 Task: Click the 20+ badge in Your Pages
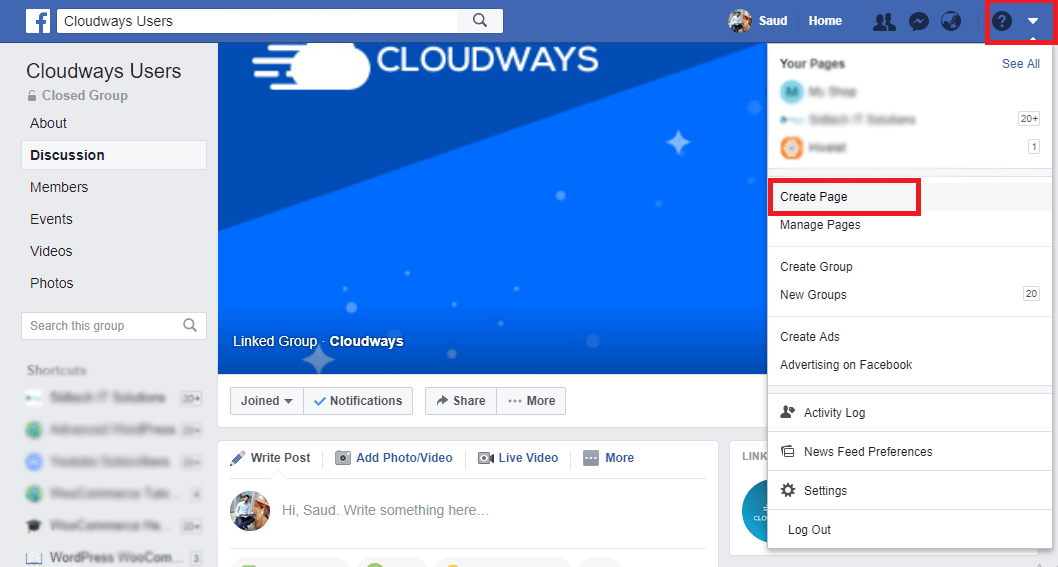(1029, 119)
